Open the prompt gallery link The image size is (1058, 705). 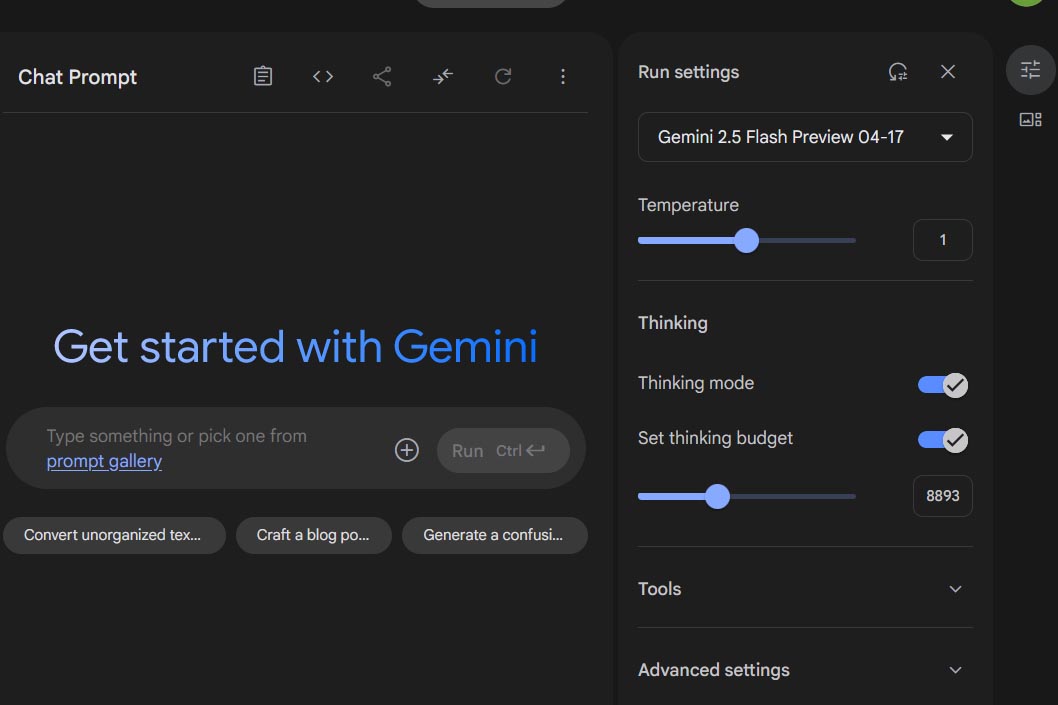tap(104, 461)
